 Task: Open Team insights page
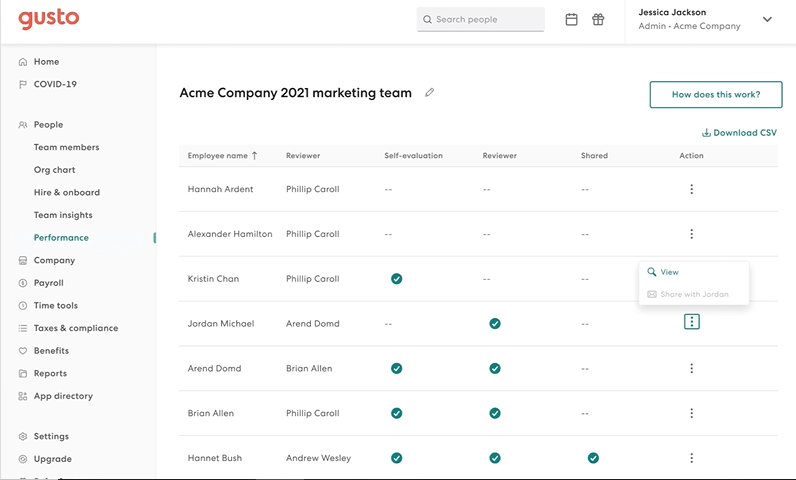click(x=63, y=215)
